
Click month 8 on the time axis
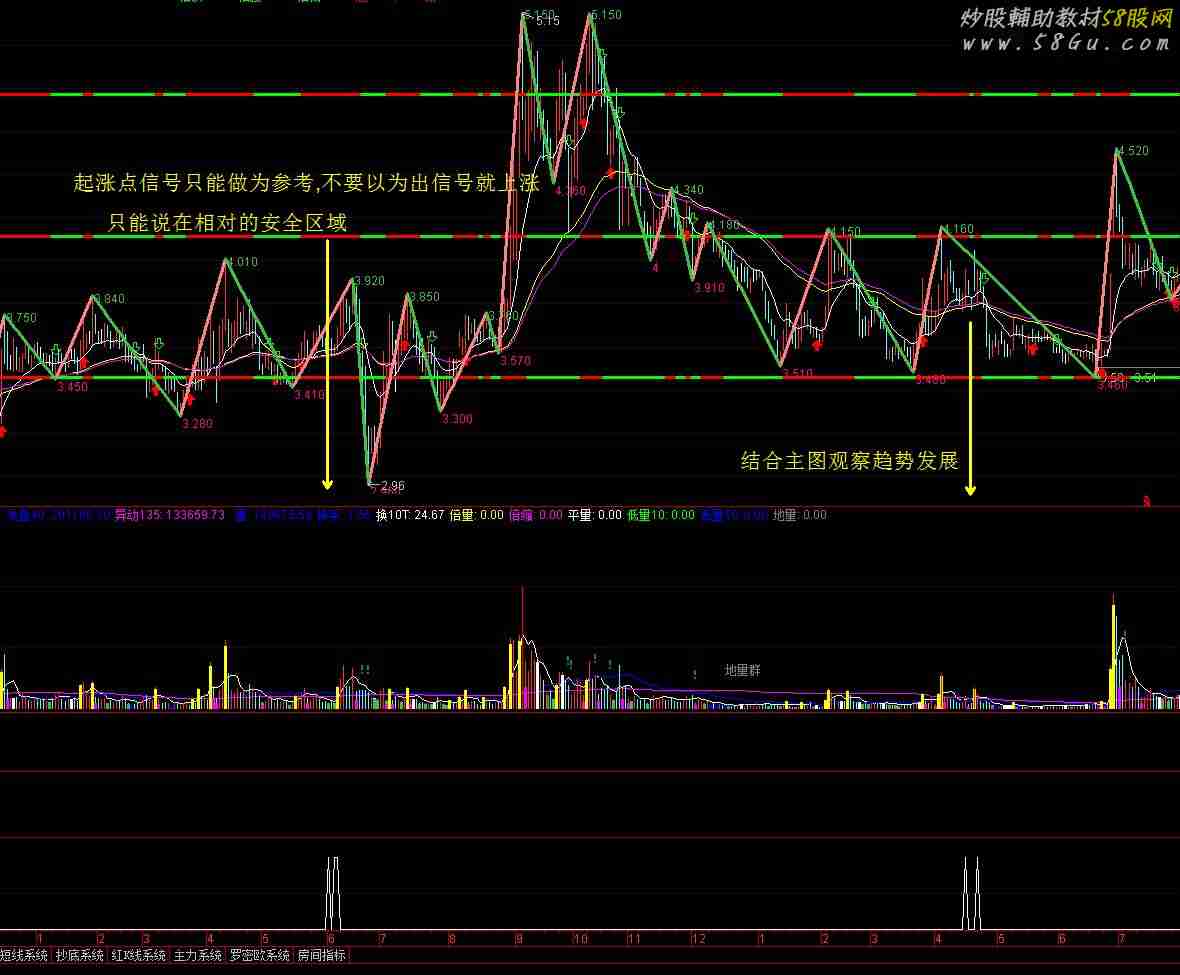pos(452,939)
